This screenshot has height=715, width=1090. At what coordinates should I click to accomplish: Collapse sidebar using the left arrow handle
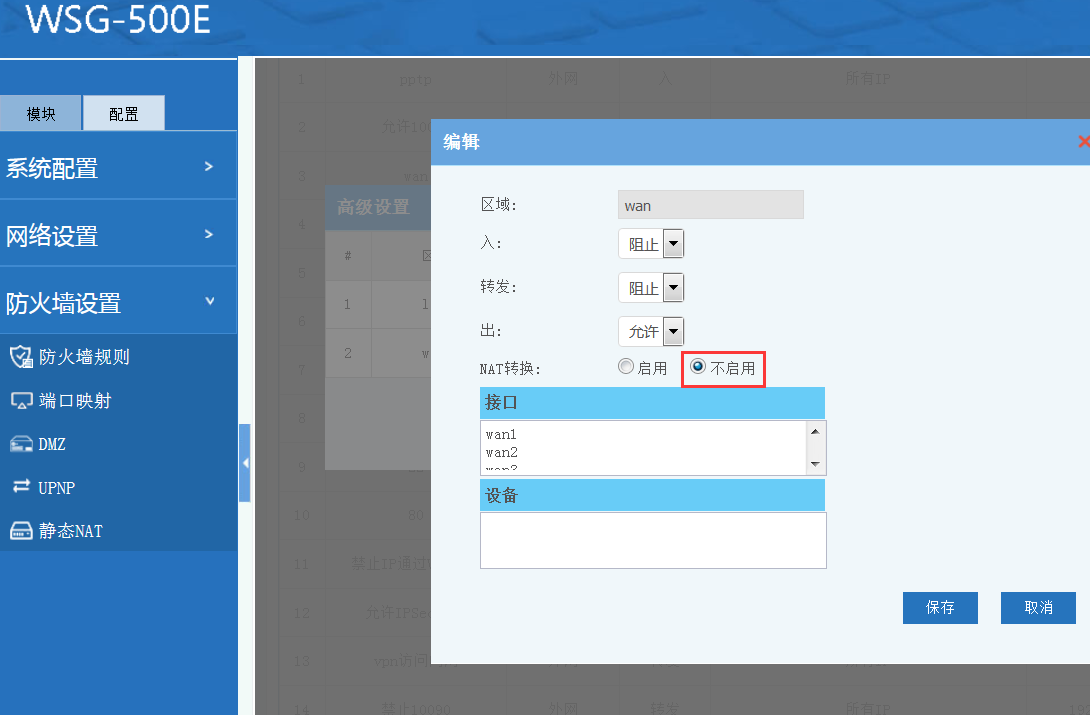click(x=245, y=463)
